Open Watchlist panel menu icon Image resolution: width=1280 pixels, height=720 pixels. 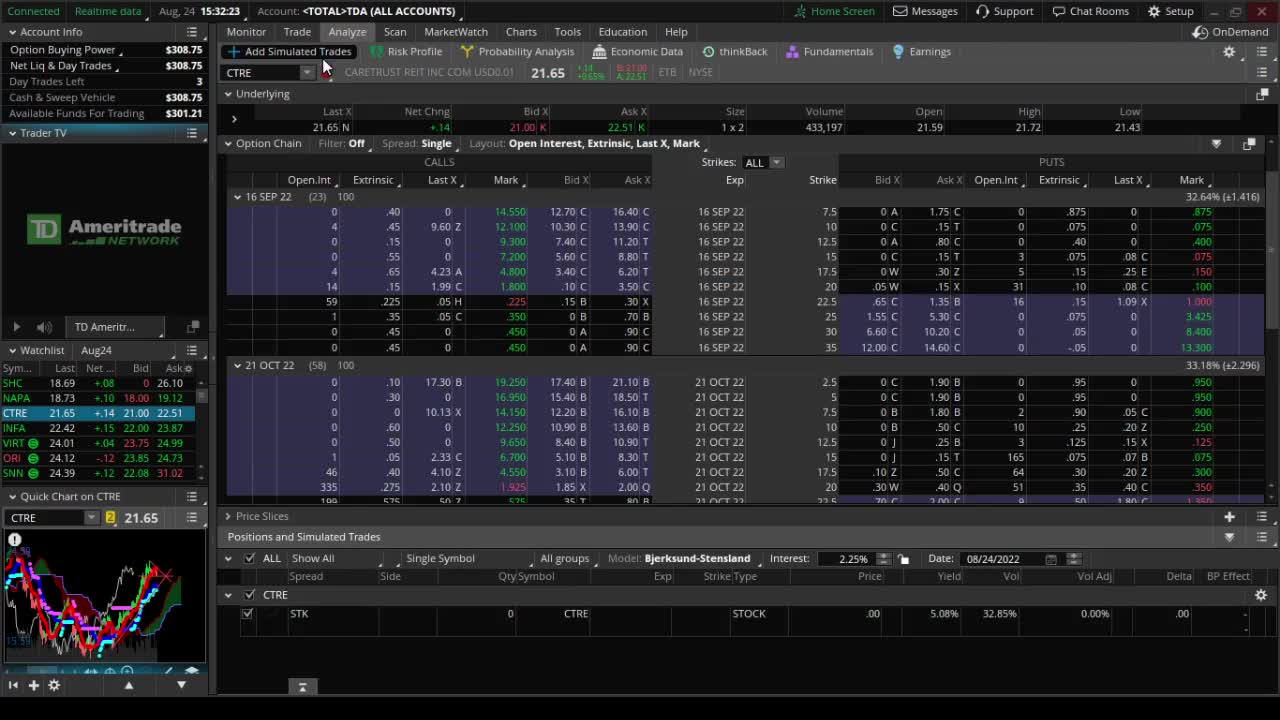point(192,350)
